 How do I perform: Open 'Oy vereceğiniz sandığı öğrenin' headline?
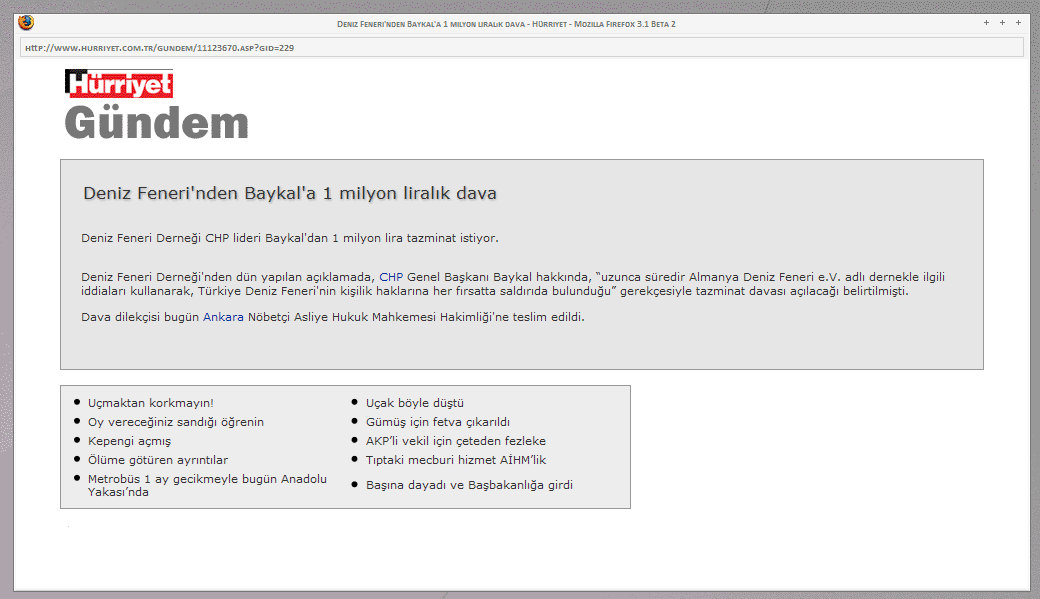176,422
